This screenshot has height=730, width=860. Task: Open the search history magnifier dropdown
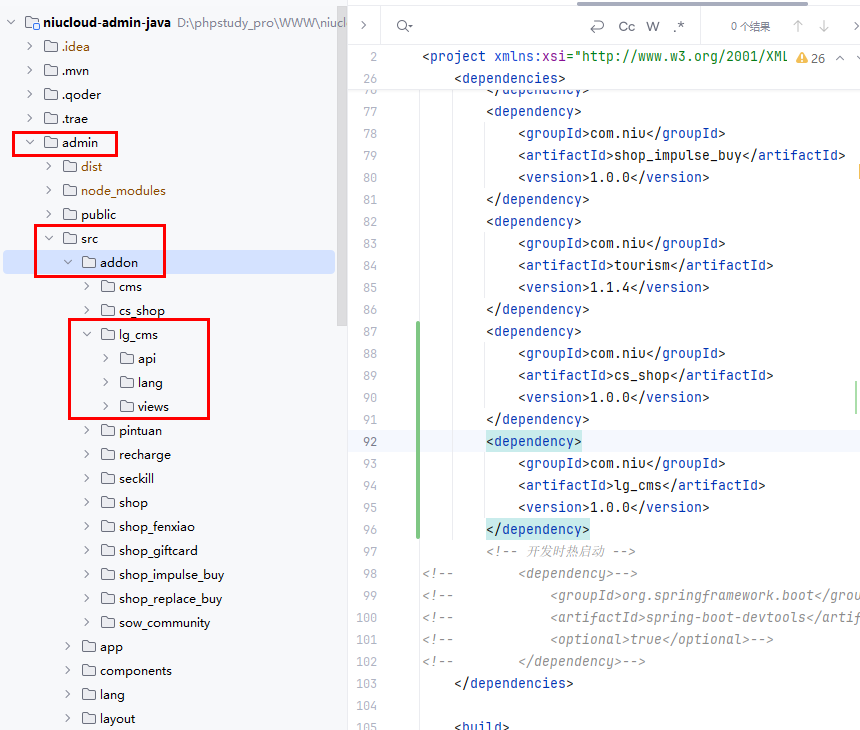point(403,27)
